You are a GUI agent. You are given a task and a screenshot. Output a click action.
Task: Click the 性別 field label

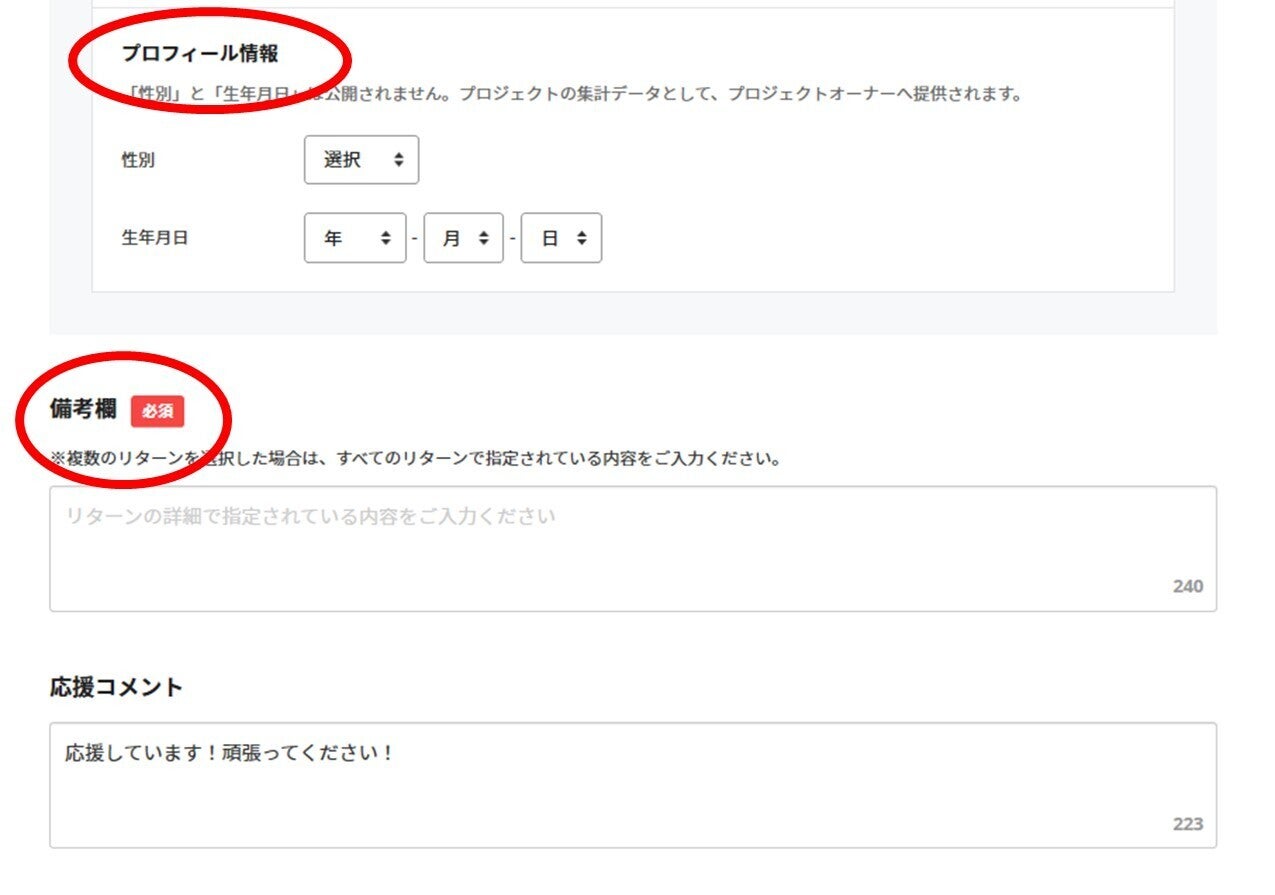[x=138, y=160]
